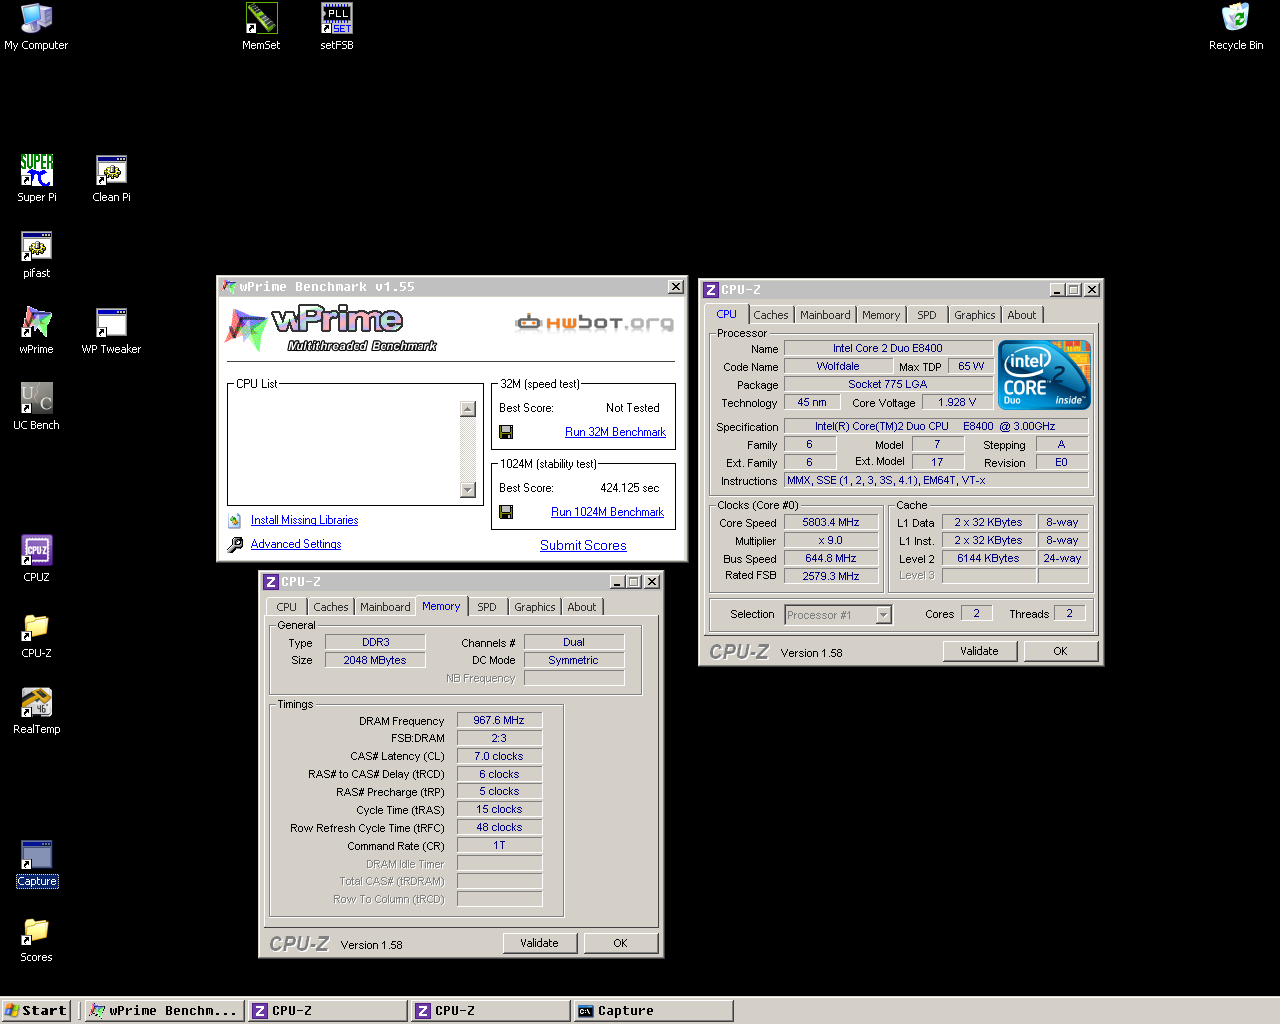Click CPU List scrollbar up arrow

[467, 408]
